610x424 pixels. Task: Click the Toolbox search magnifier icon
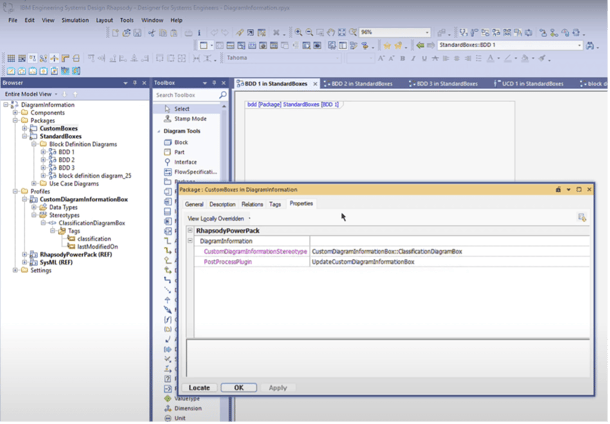point(223,95)
